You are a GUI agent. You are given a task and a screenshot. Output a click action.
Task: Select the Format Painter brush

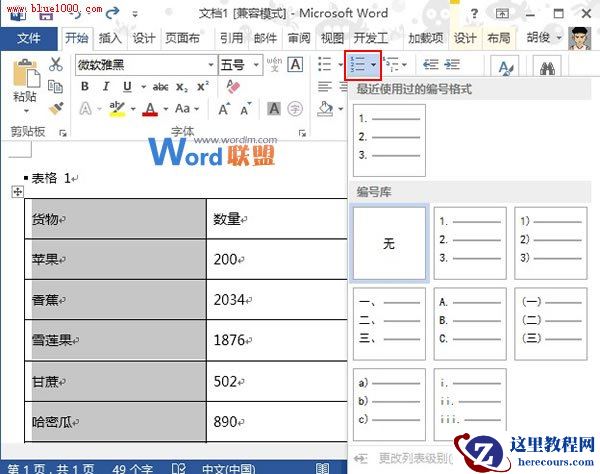56,109
